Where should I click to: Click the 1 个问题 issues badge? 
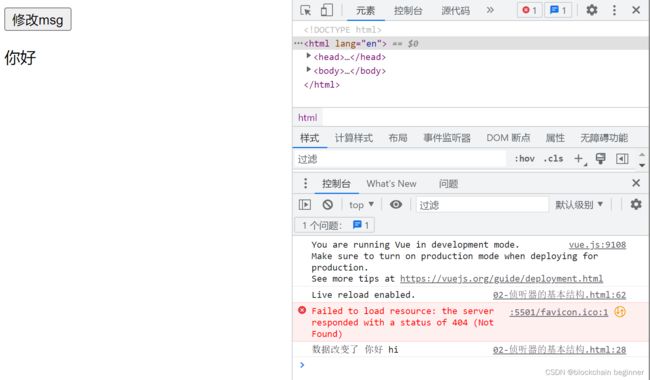pyautogui.click(x=335, y=225)
